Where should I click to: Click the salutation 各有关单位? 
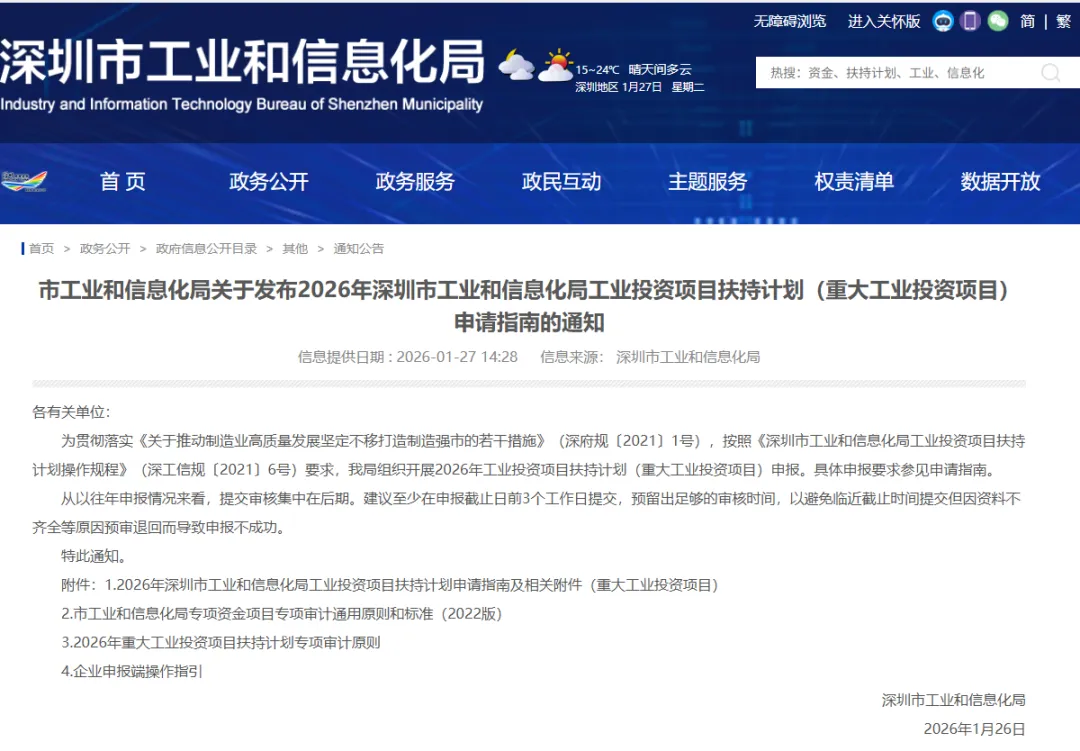click(71, 412)
